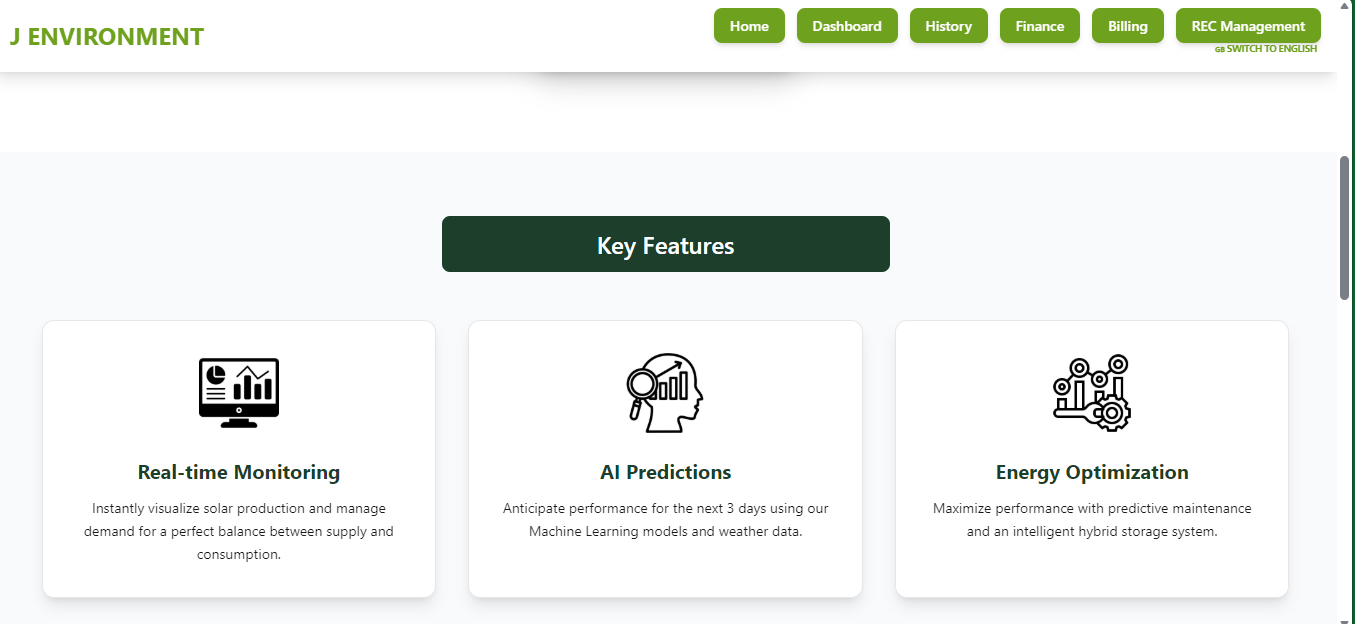Select the Finance nav button
1355x624 pixels.
(x=1040, y=26)
